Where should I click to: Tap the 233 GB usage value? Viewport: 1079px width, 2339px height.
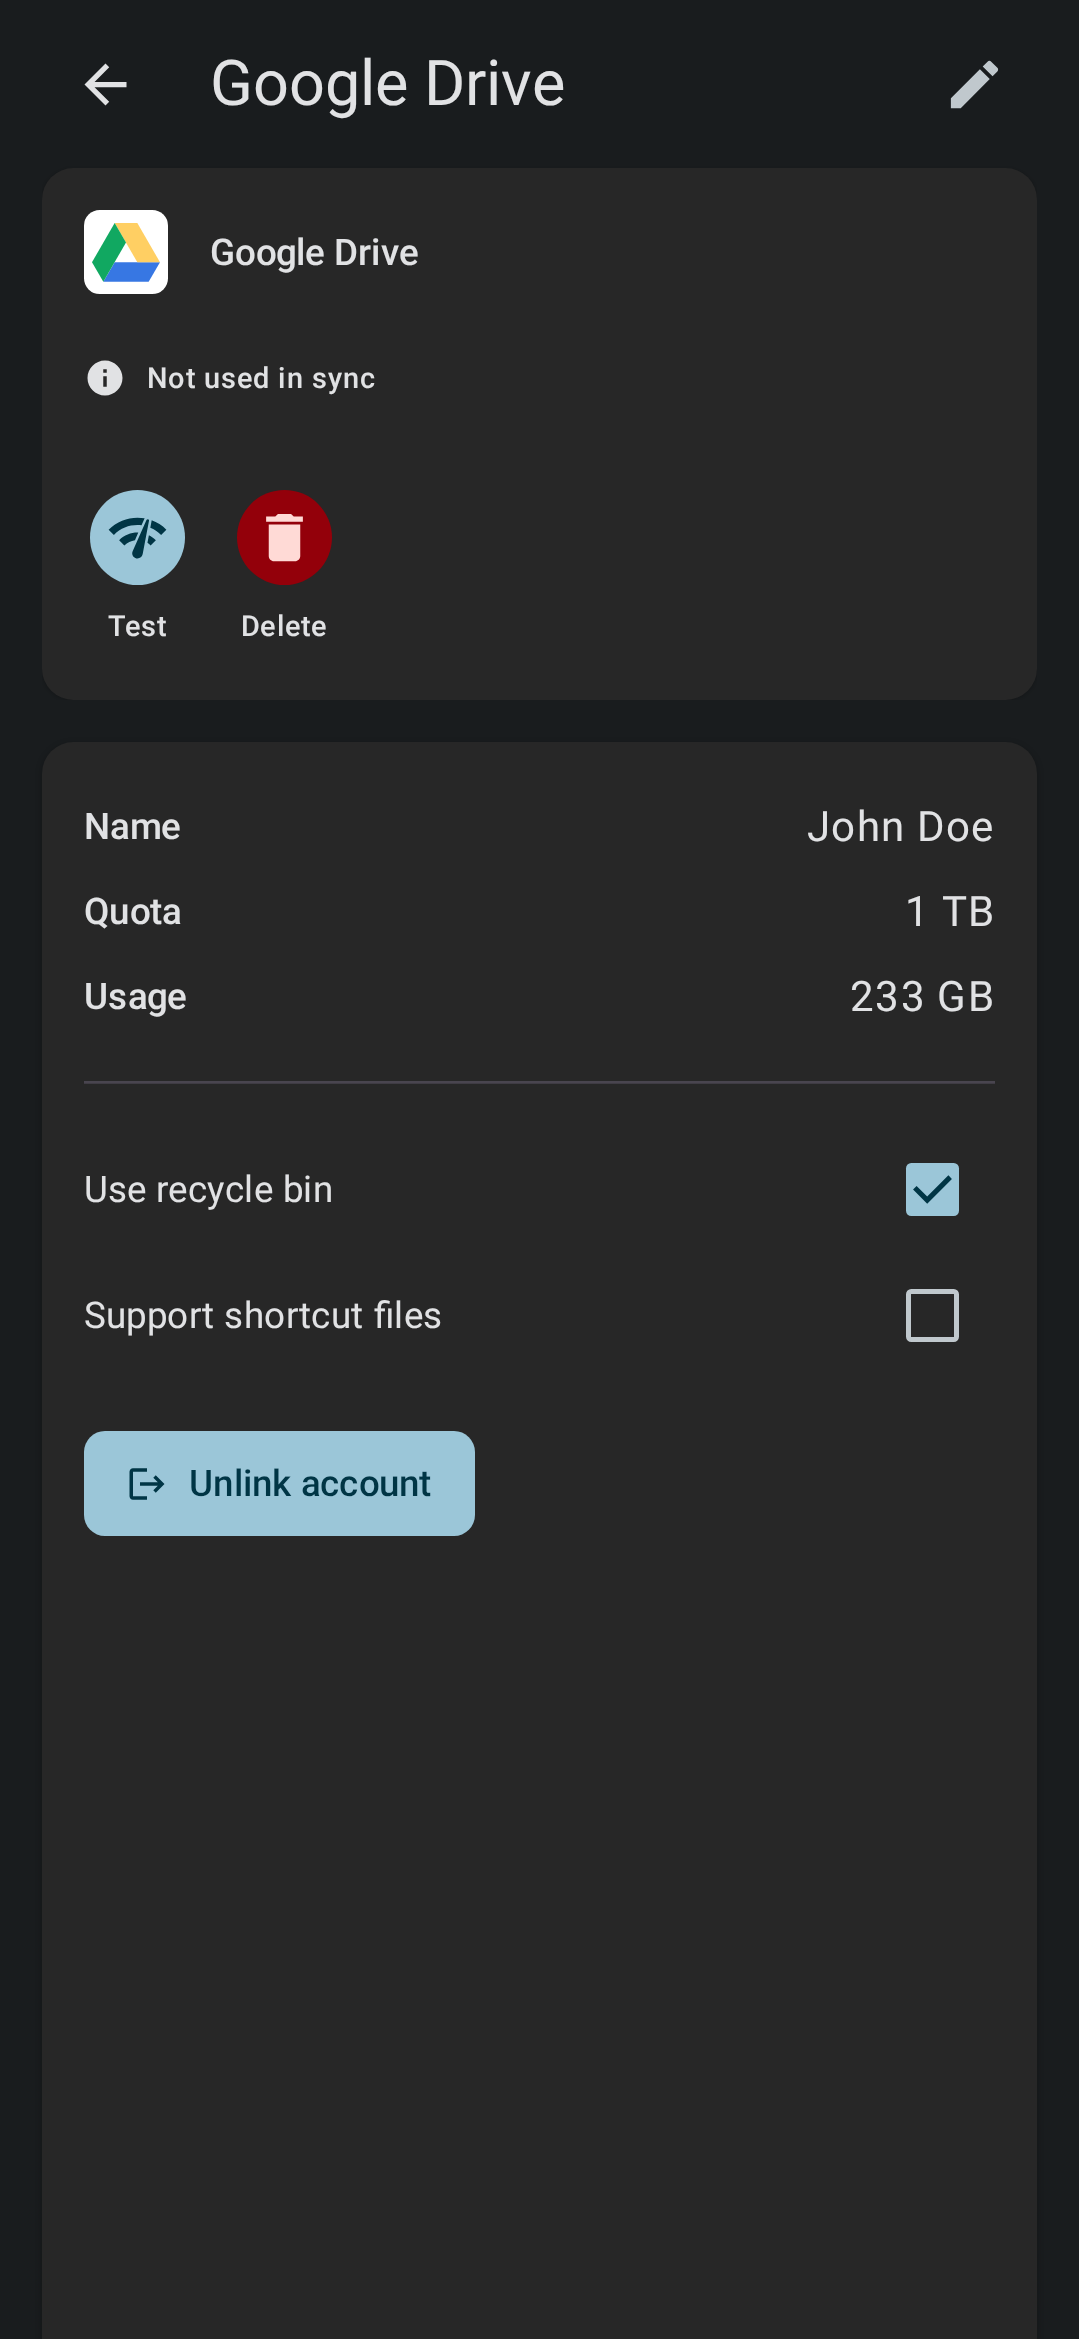pyautogui.click(x=922, y=997)
